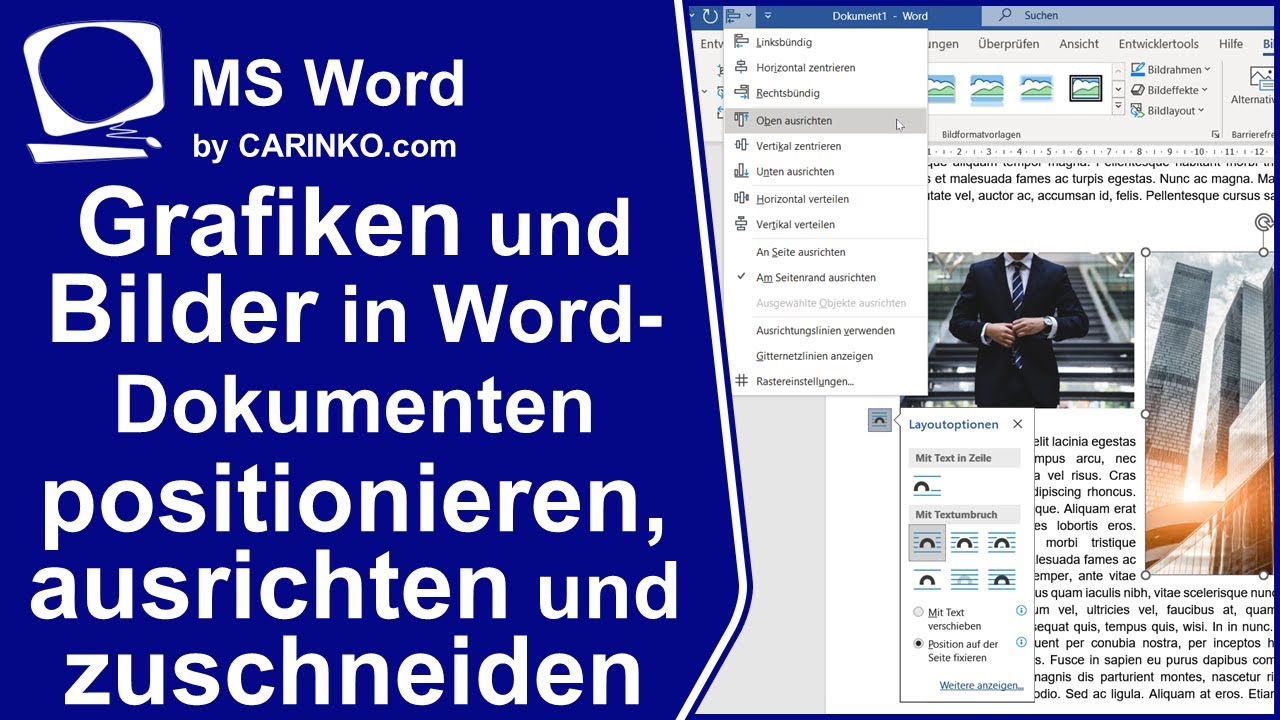The image size is (1280, 720).
Task: Click info icon next to Position auf der Seite
Action: (1021, 642)
